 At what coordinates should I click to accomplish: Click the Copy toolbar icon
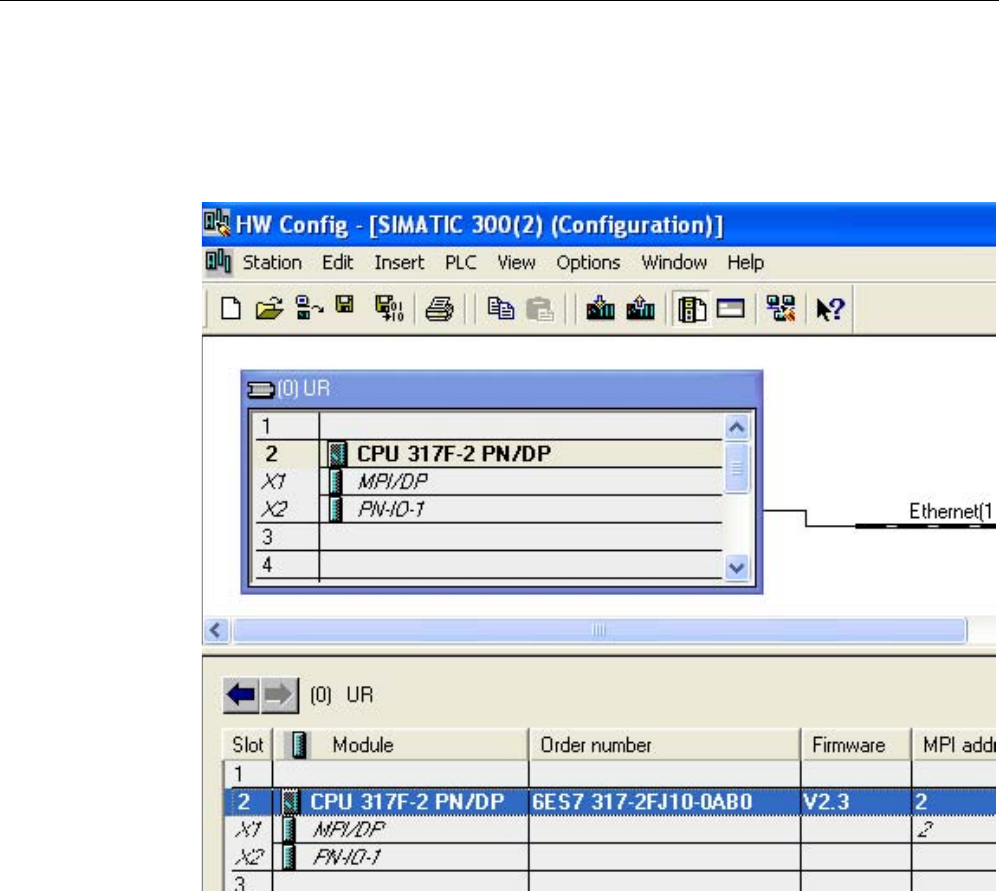pos(501,309)
